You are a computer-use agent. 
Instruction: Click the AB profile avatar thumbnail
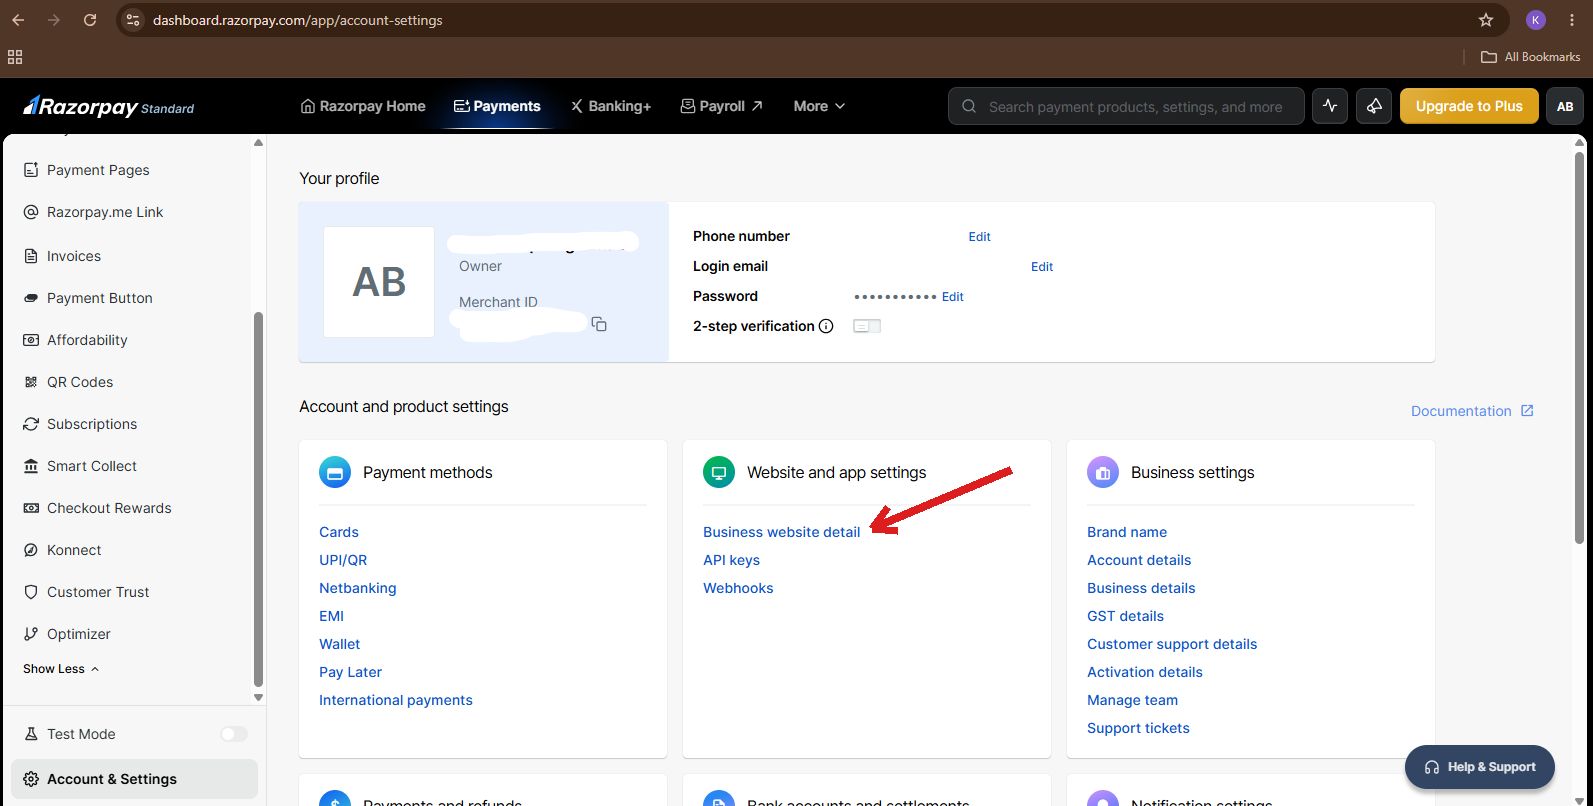pos(379,282)
